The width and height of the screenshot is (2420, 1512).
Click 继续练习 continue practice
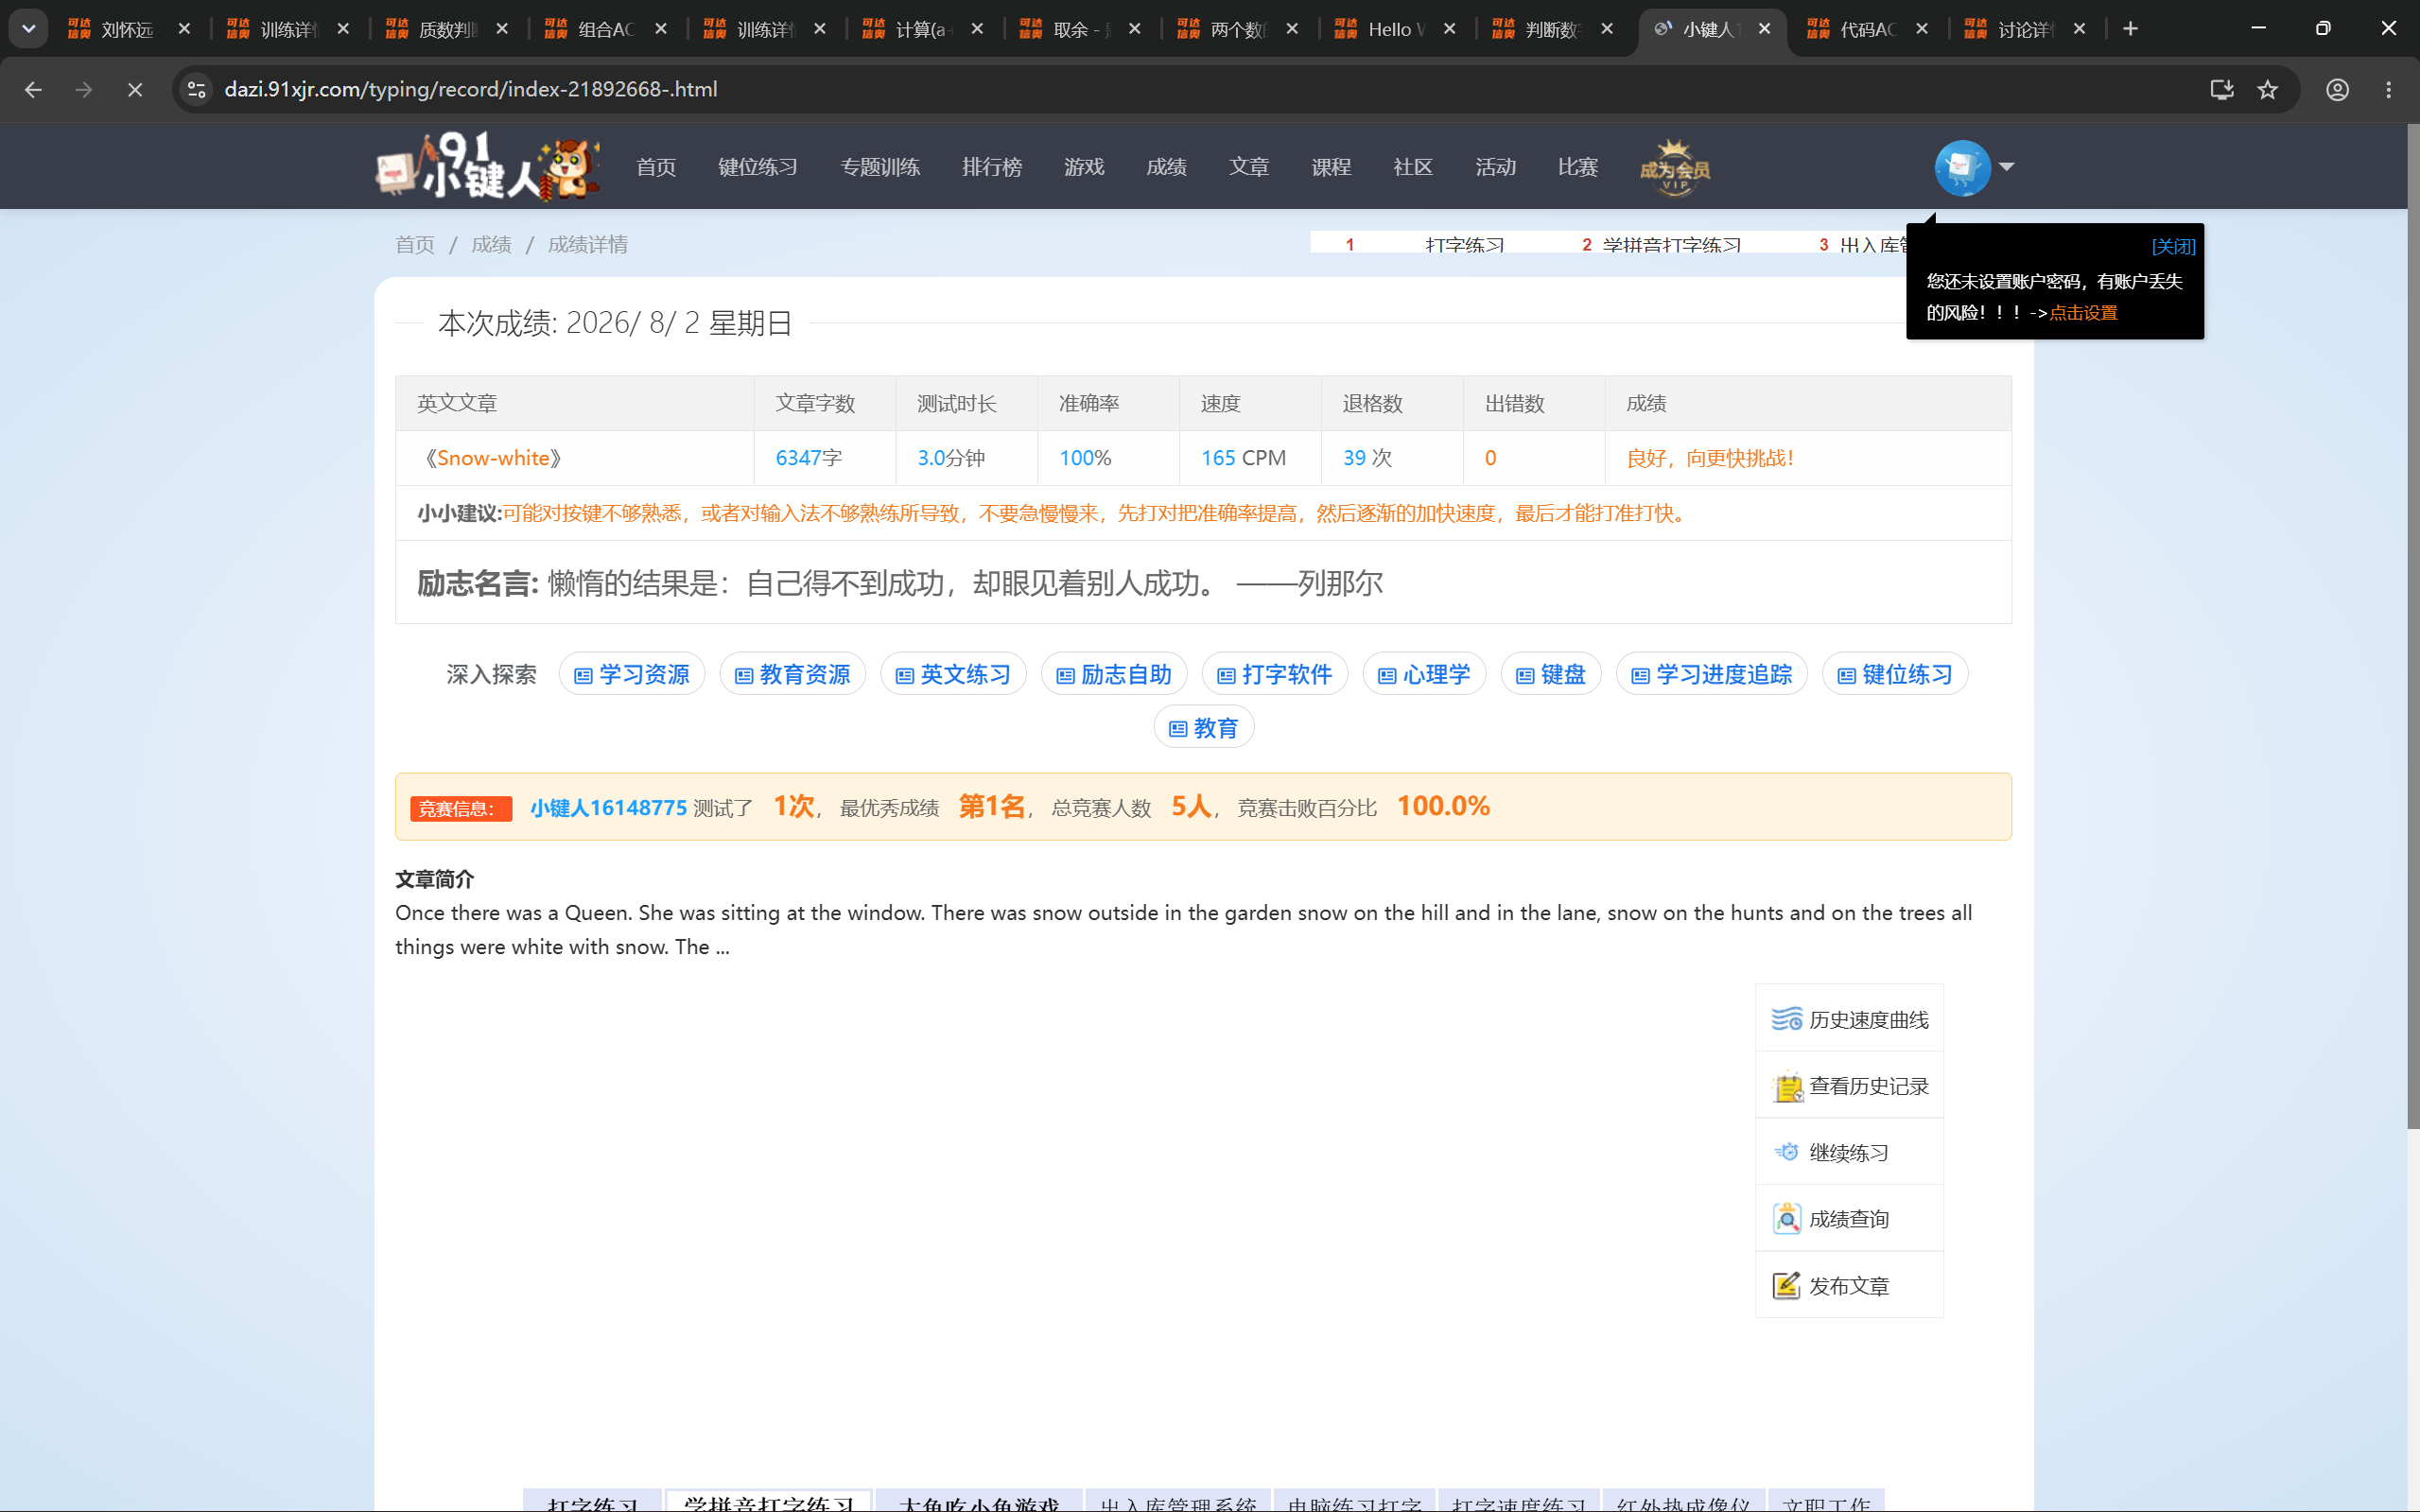click(1849, 1152)
